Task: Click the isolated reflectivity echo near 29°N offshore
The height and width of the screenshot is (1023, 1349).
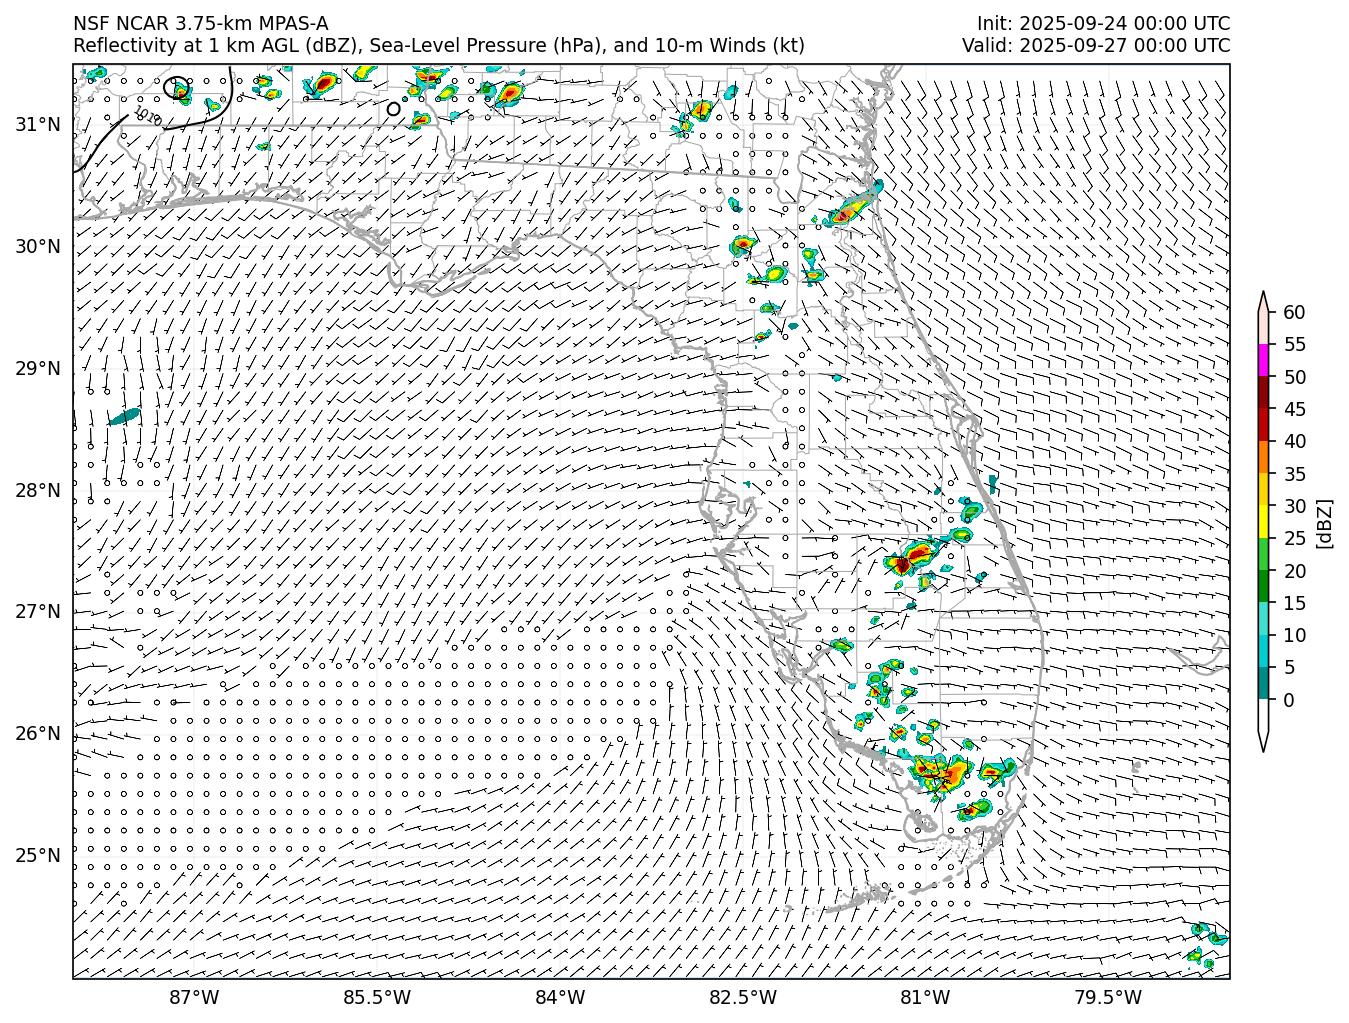Action: point(125,416)
